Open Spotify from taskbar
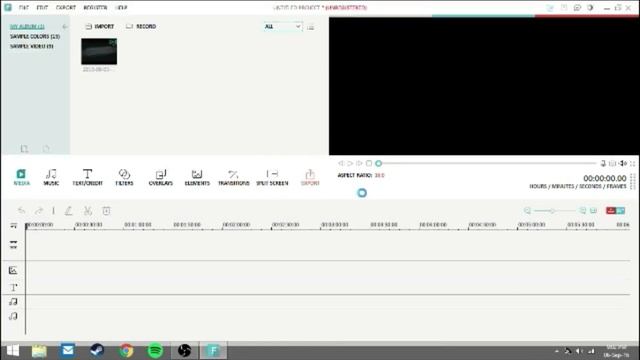 [x=155, y=351]
